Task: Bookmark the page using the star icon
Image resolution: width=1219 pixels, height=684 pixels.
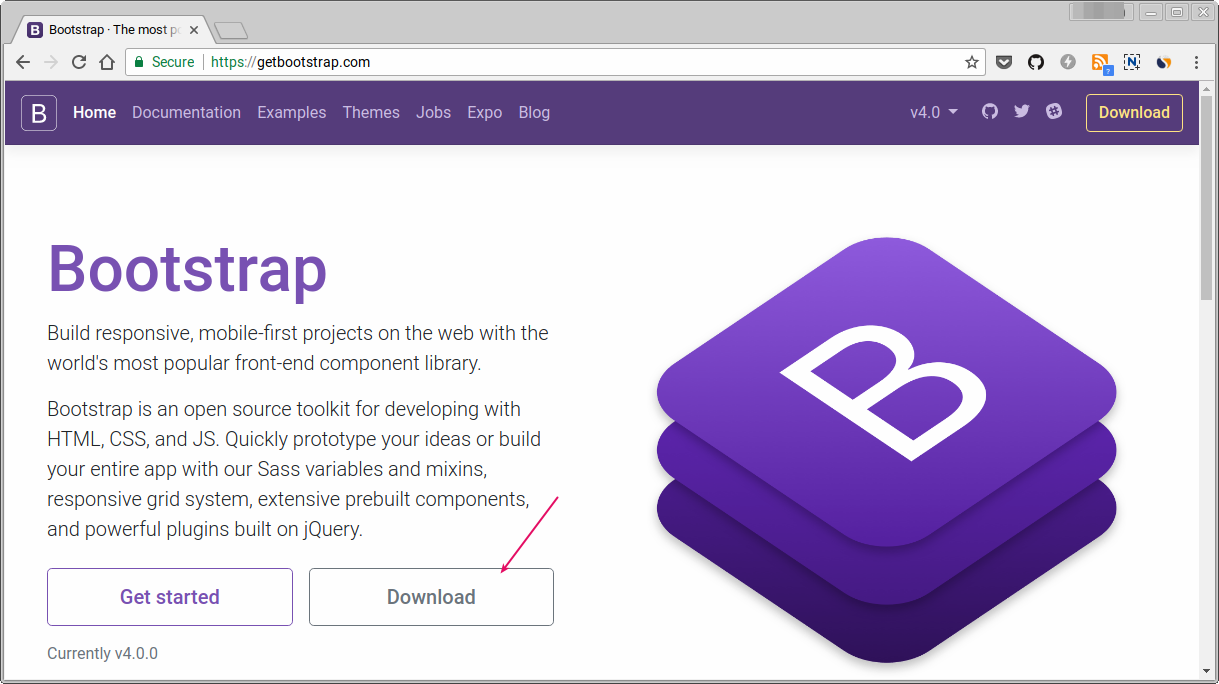Action: point(971,62)
